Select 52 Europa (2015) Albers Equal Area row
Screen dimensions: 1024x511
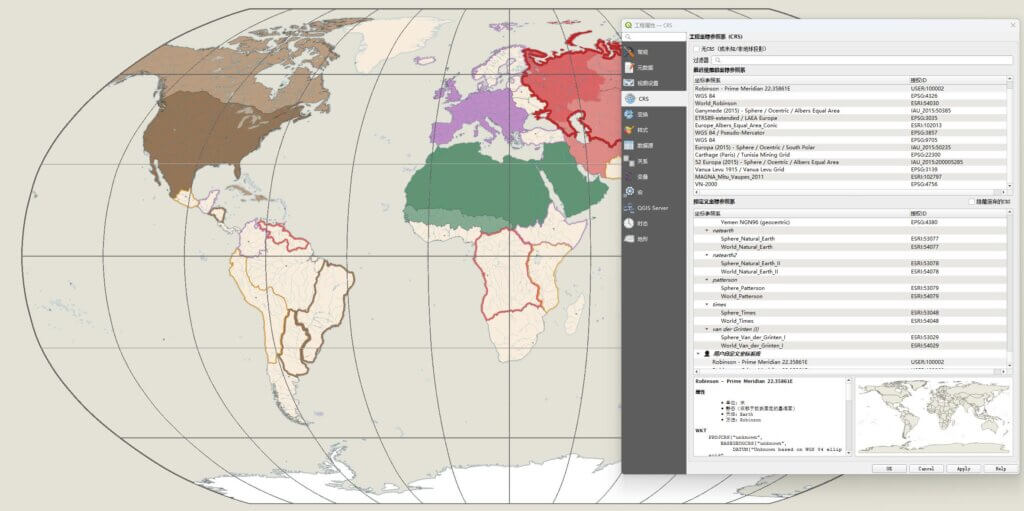850,162
